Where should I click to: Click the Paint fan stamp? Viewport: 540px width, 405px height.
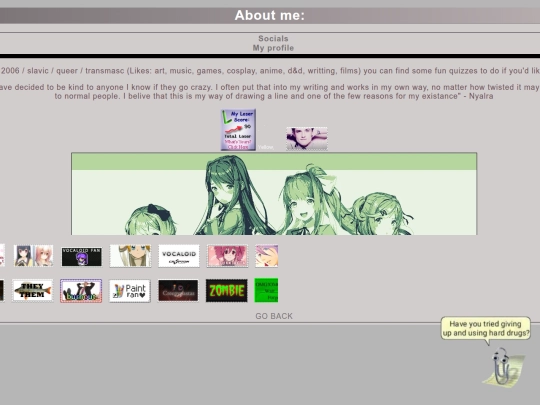(x=130, y=291)
